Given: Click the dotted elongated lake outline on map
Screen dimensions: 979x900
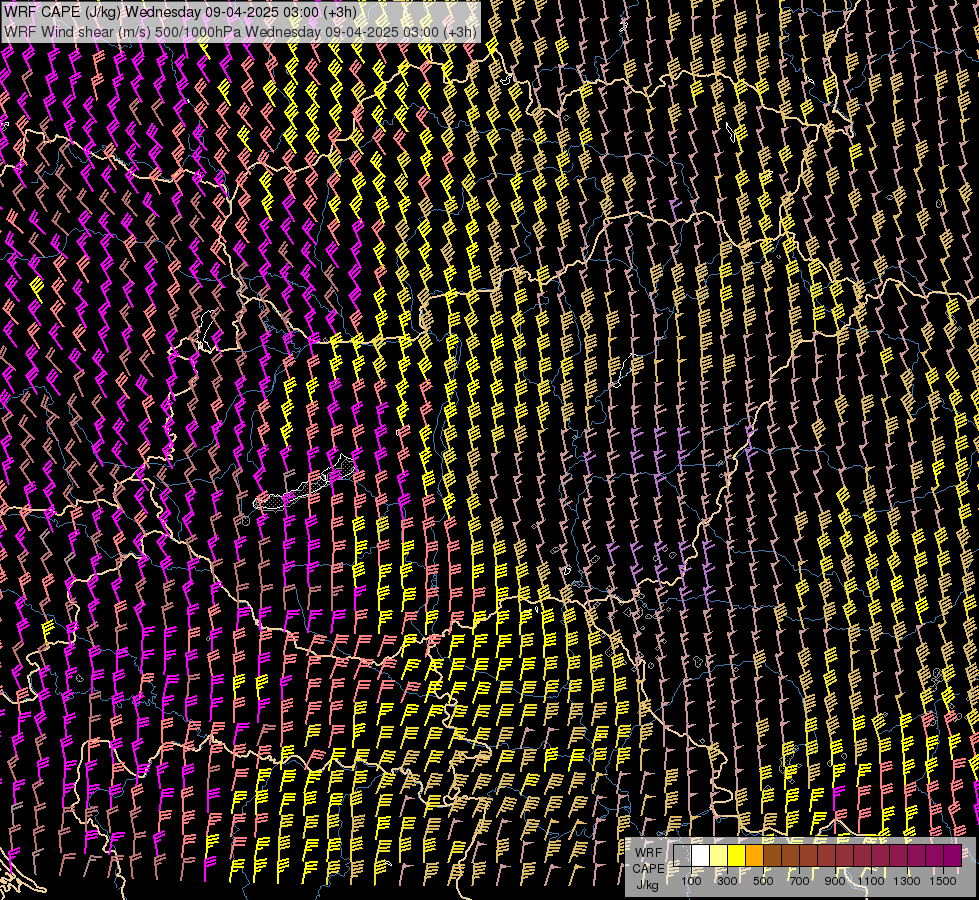Looking at the screenshot, I should pyautogui.click(x=305, y=485).
